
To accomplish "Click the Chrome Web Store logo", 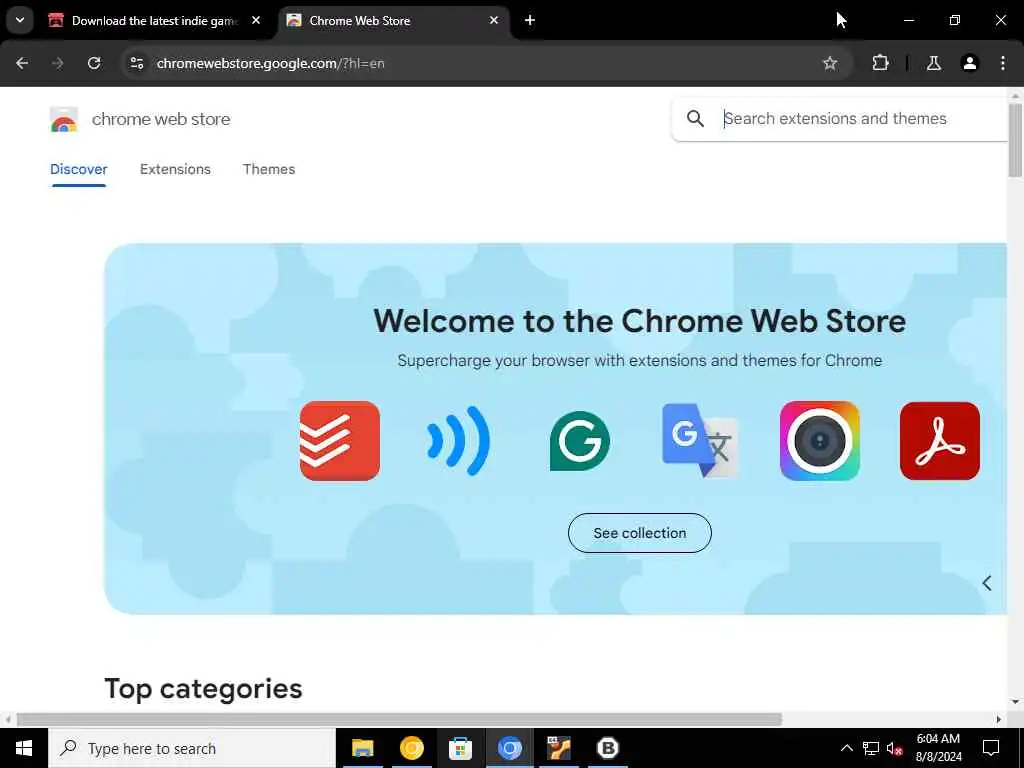I will tap(64, 120).
